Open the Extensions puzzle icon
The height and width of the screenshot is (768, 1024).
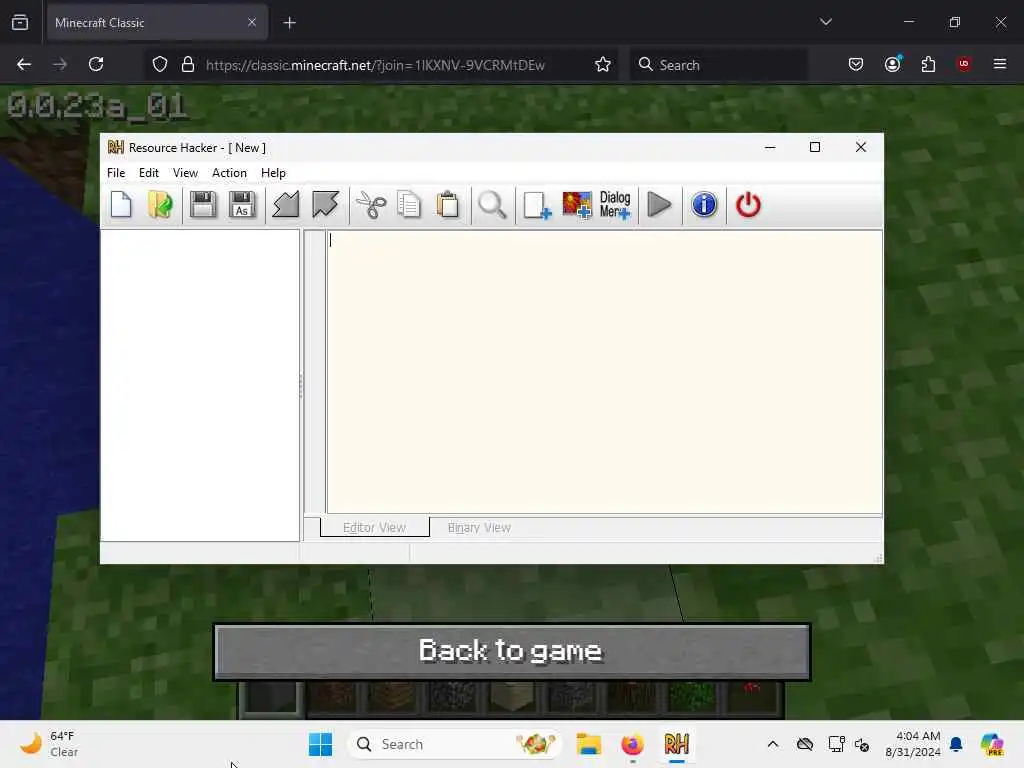click(928, 65)
